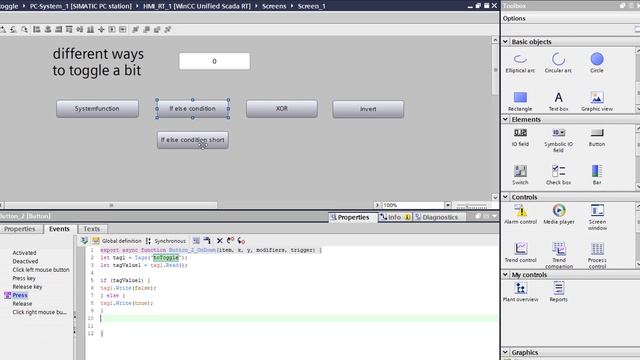Select the Button element in Toolbox
The height and width of the screenshot is (360, 640).
(597, 137)
